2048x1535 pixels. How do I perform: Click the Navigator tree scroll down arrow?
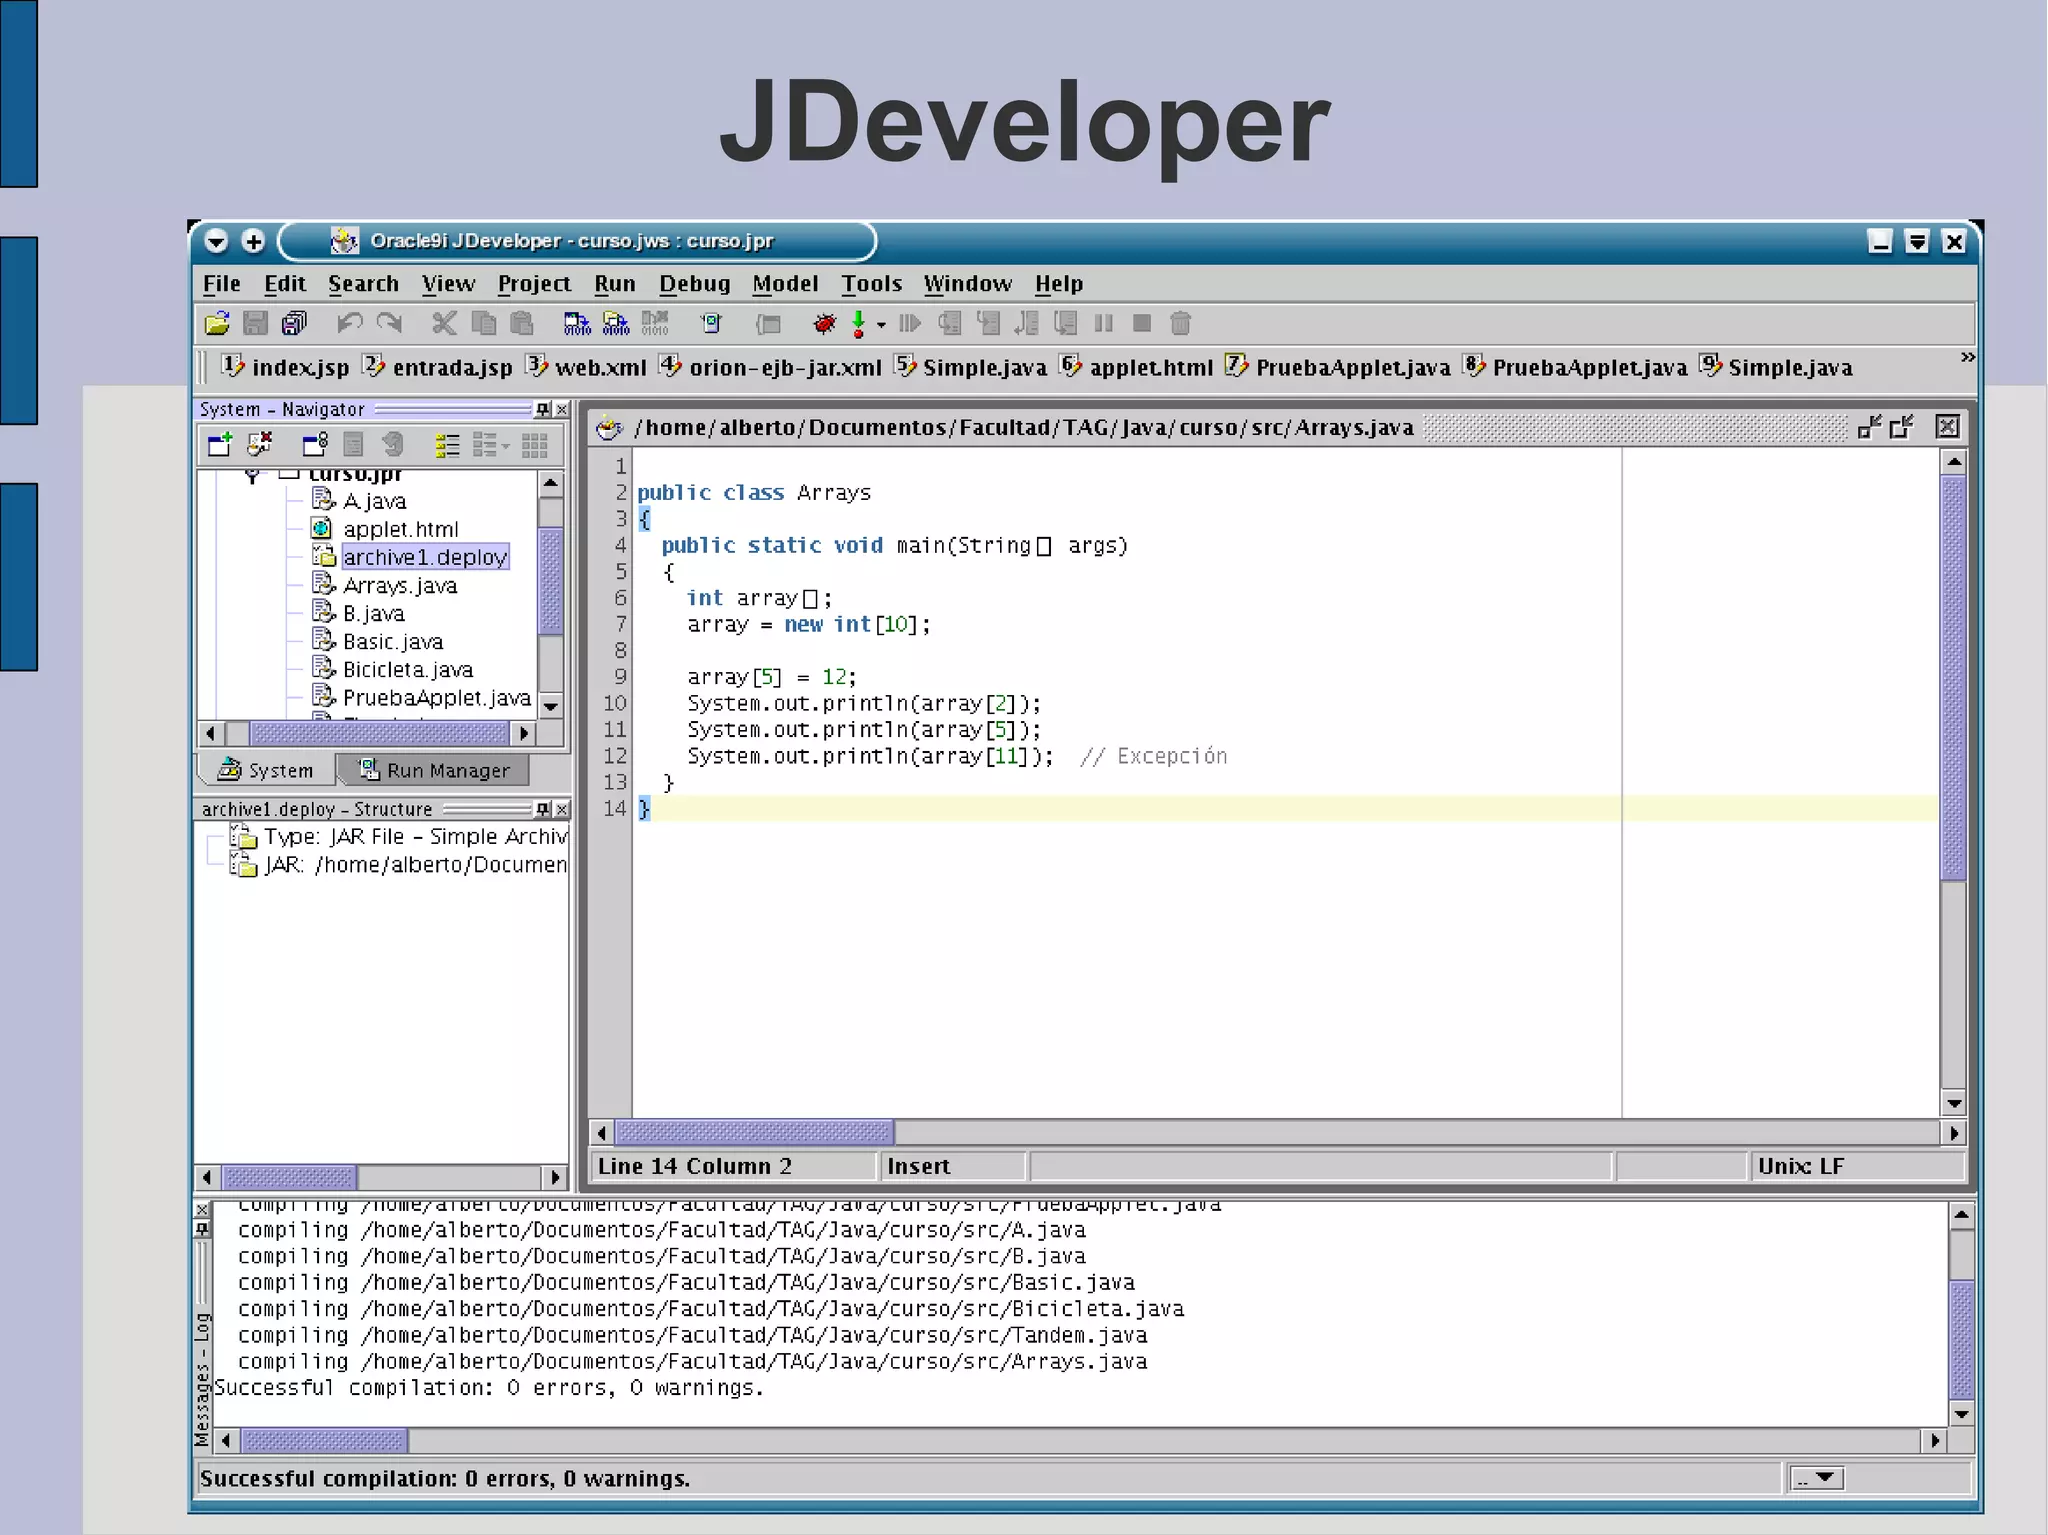(550, 706)
